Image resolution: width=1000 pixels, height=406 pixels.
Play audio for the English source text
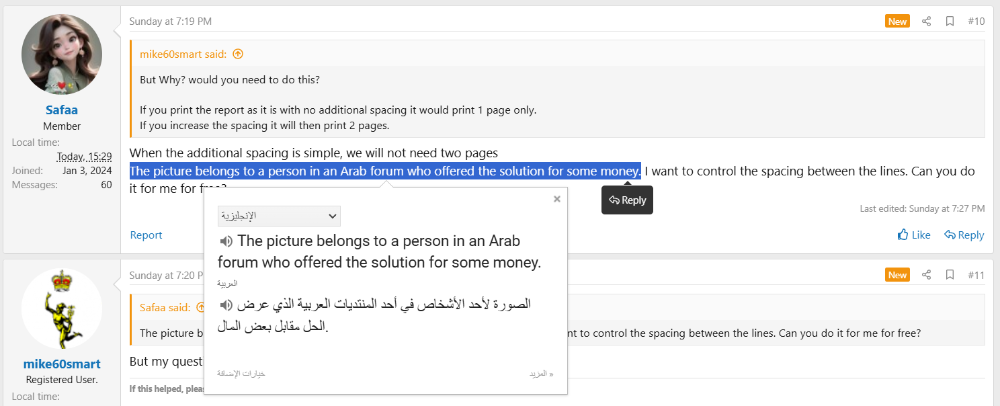pyautogui.click(x=225, y=242)
